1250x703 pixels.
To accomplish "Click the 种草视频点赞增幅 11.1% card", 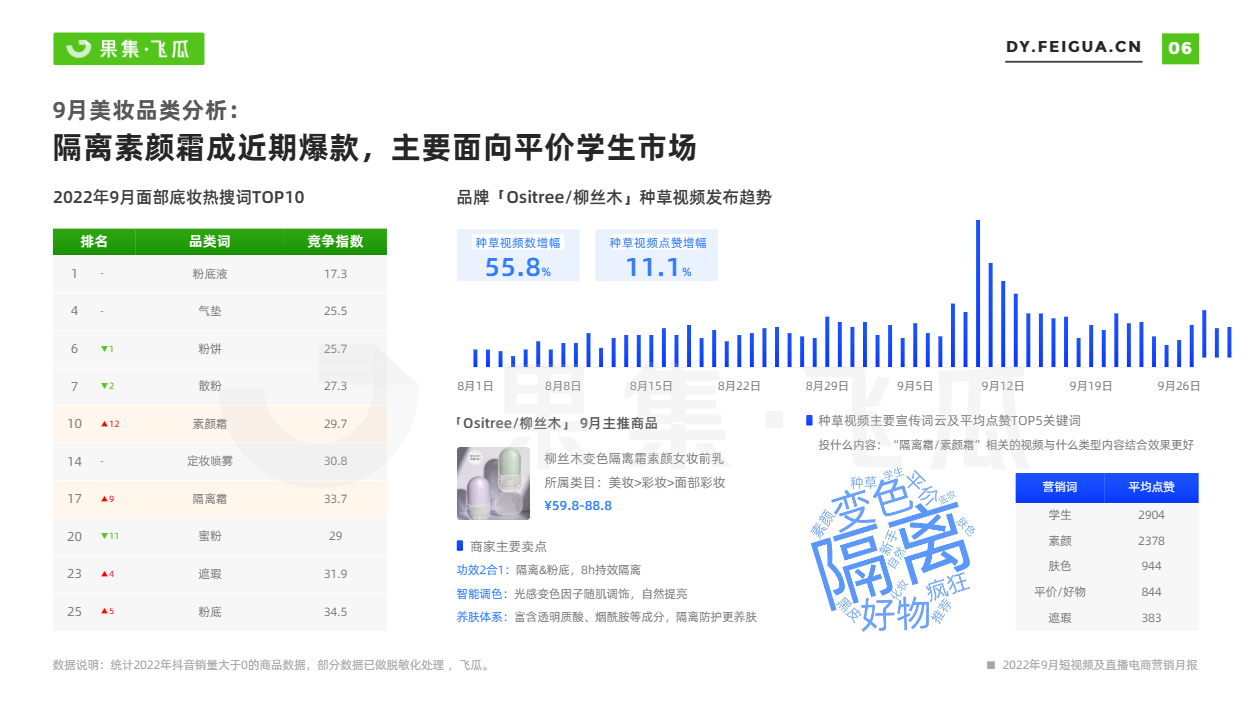I will [658, 256].
